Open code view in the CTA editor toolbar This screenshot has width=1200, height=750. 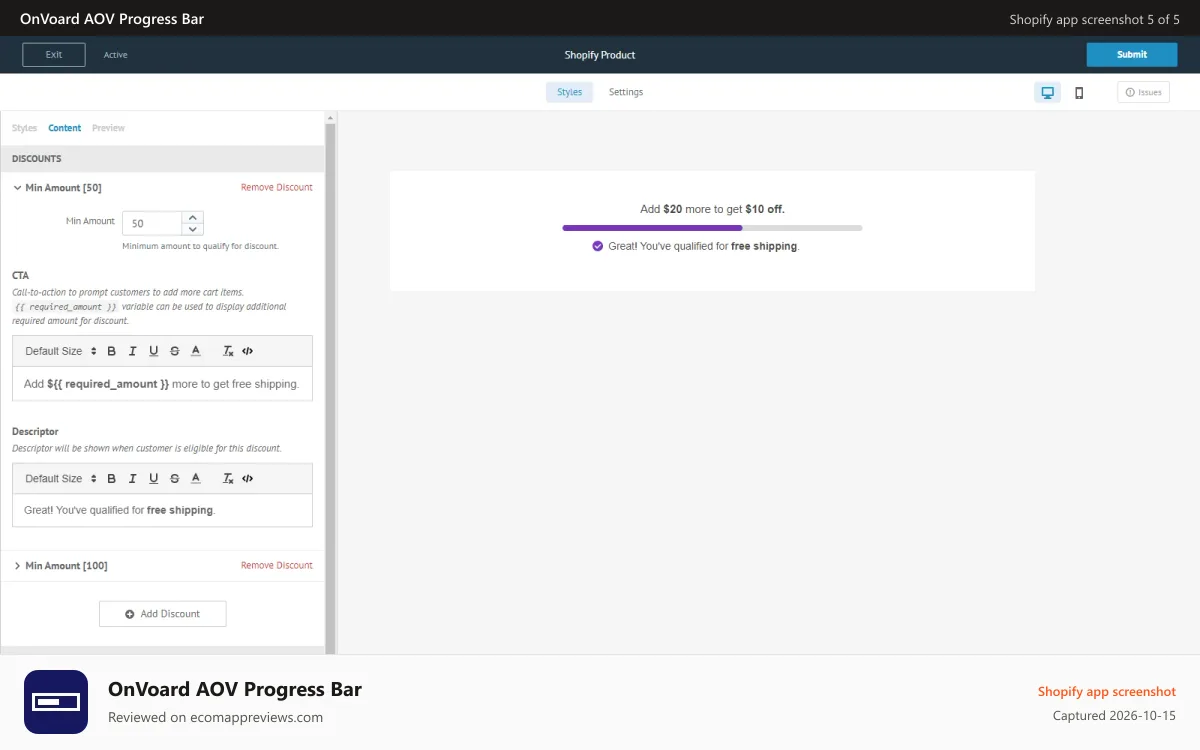[248, 351]
